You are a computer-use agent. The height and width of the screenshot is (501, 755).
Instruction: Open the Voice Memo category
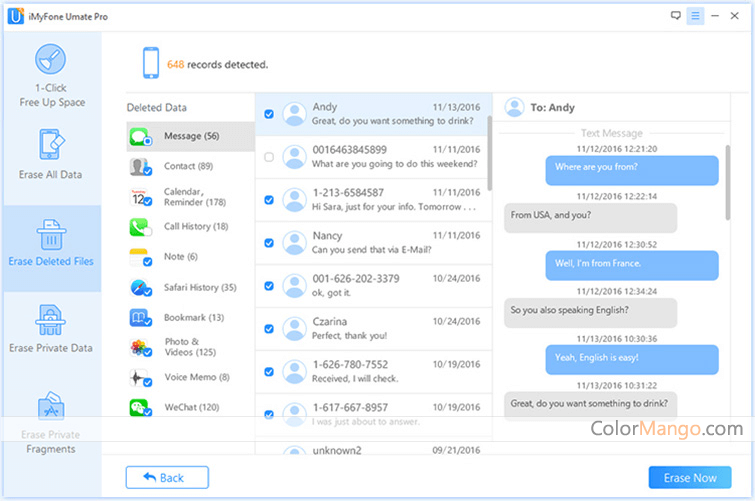[x=189, y=378]
